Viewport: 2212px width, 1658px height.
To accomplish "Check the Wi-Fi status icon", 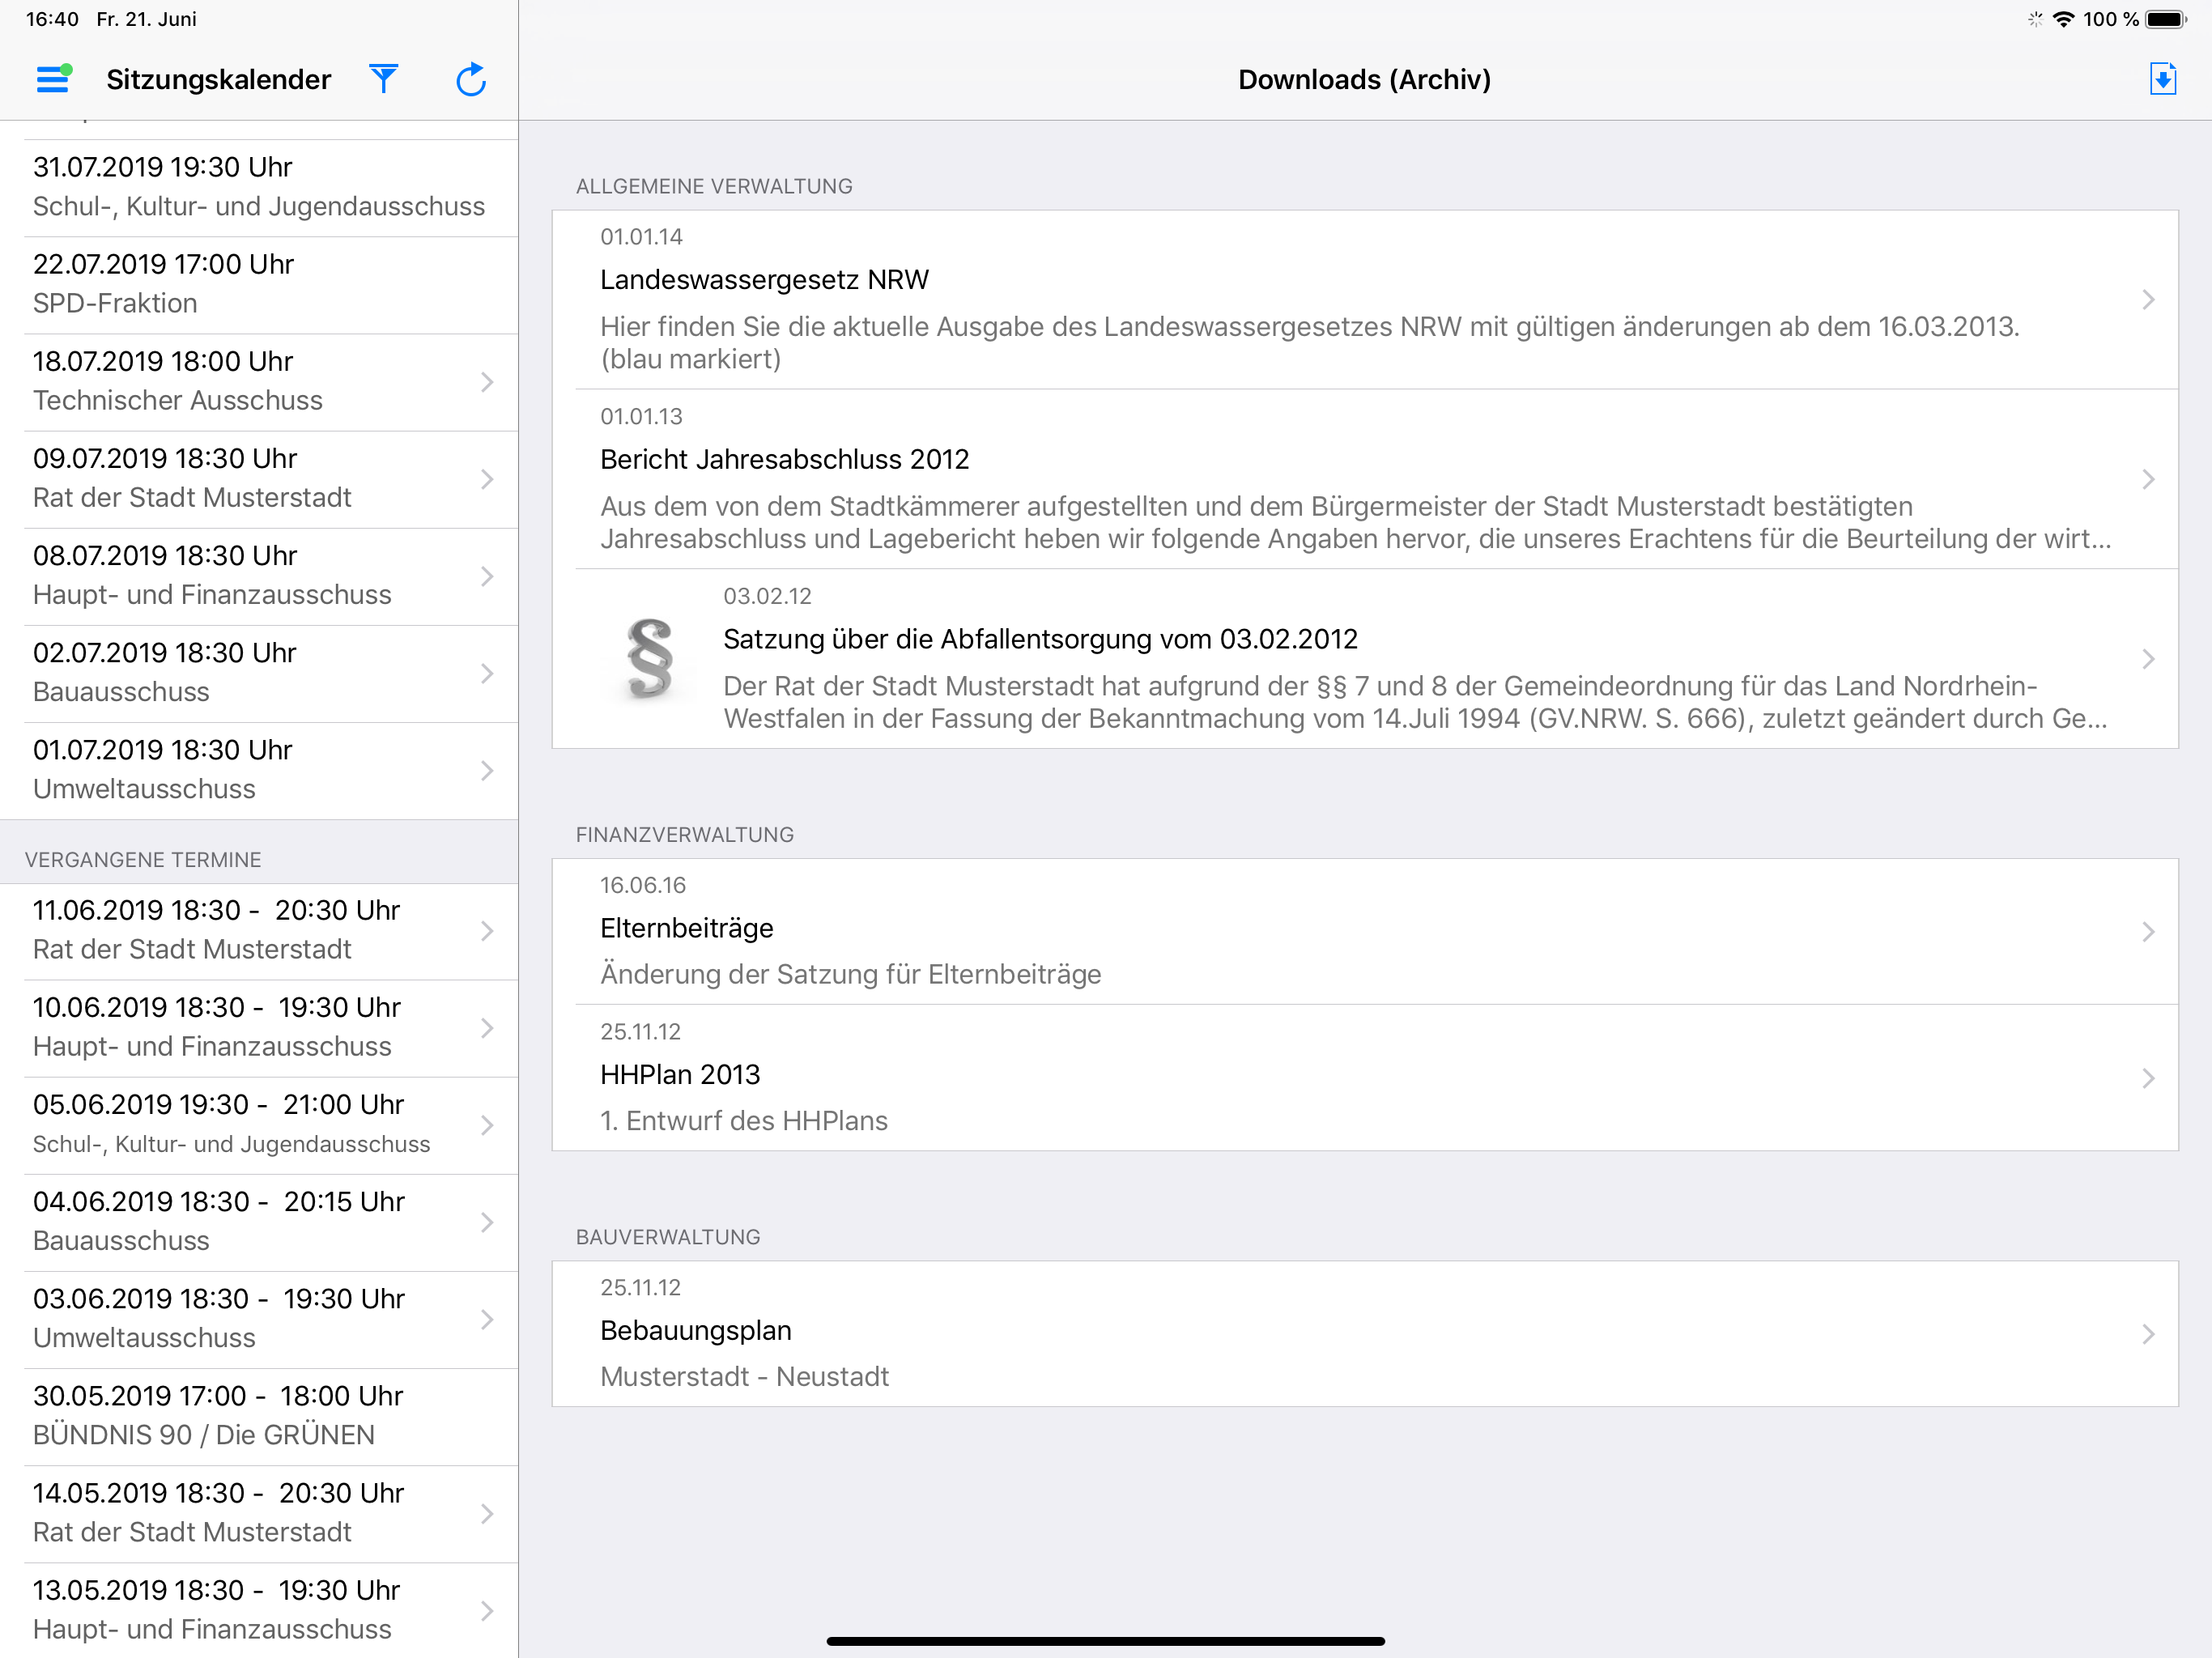I will point(2062,19).
